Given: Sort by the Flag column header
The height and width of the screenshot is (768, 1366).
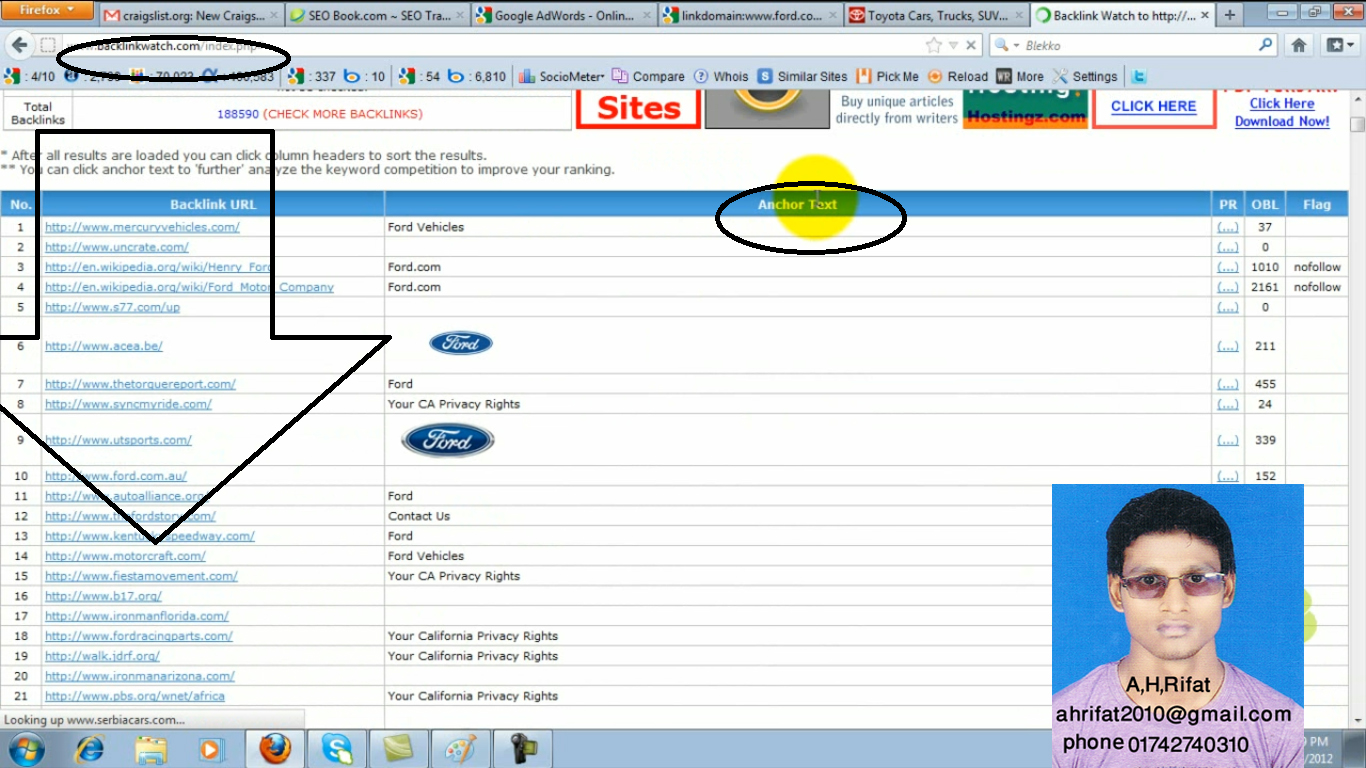Looking at the screenshot, I should click(1317, 204).
